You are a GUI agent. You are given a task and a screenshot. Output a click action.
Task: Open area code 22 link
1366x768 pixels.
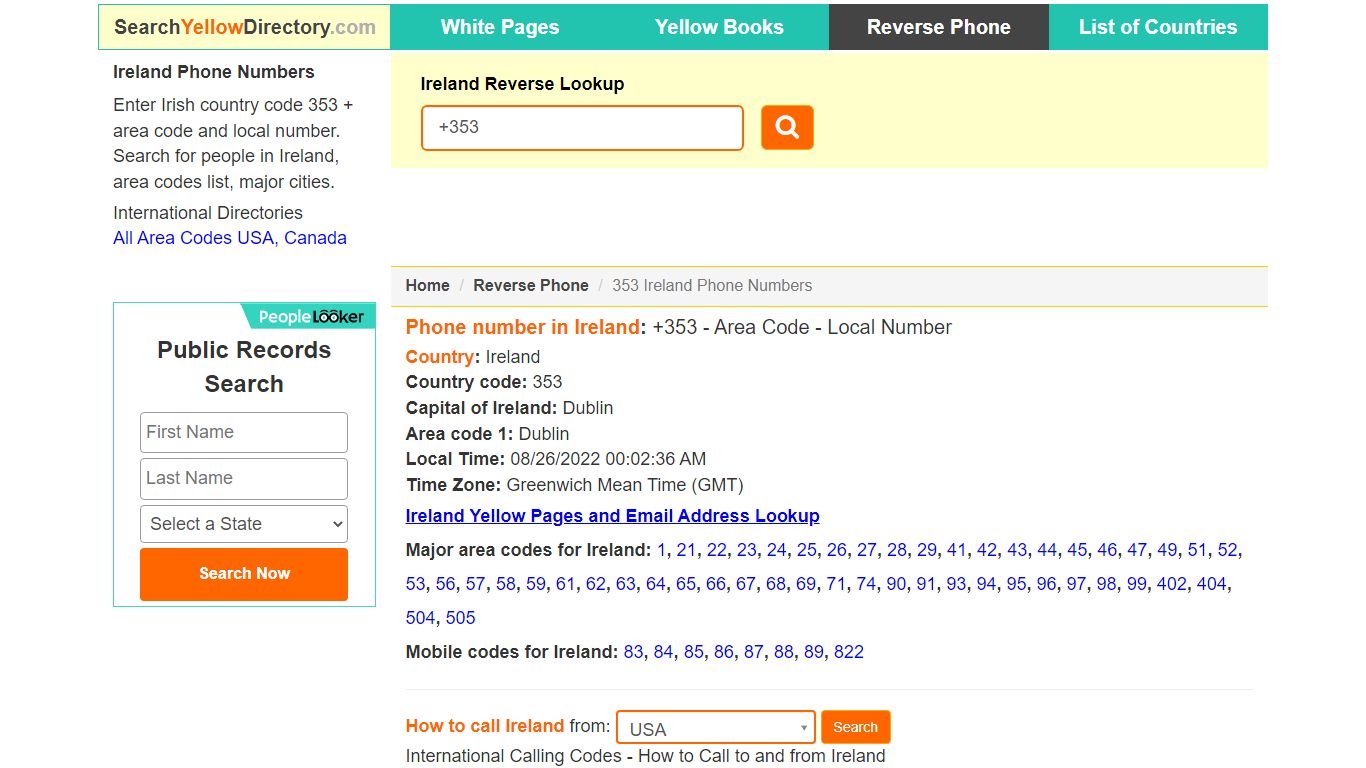(716, 550)
